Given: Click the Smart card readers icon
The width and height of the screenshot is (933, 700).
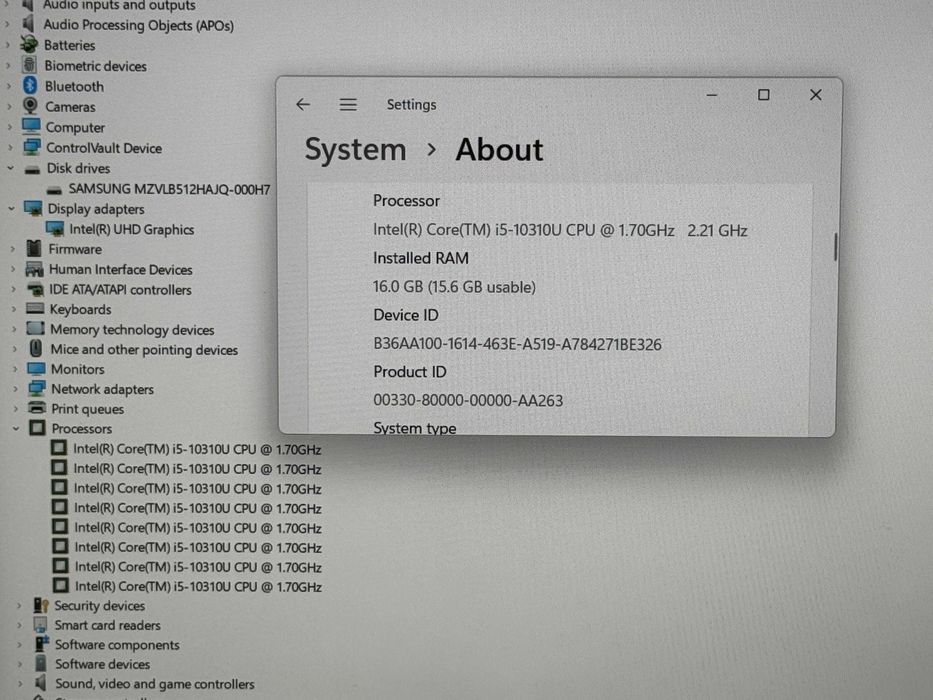Looking at the screenshot, I should click(40, 624).
